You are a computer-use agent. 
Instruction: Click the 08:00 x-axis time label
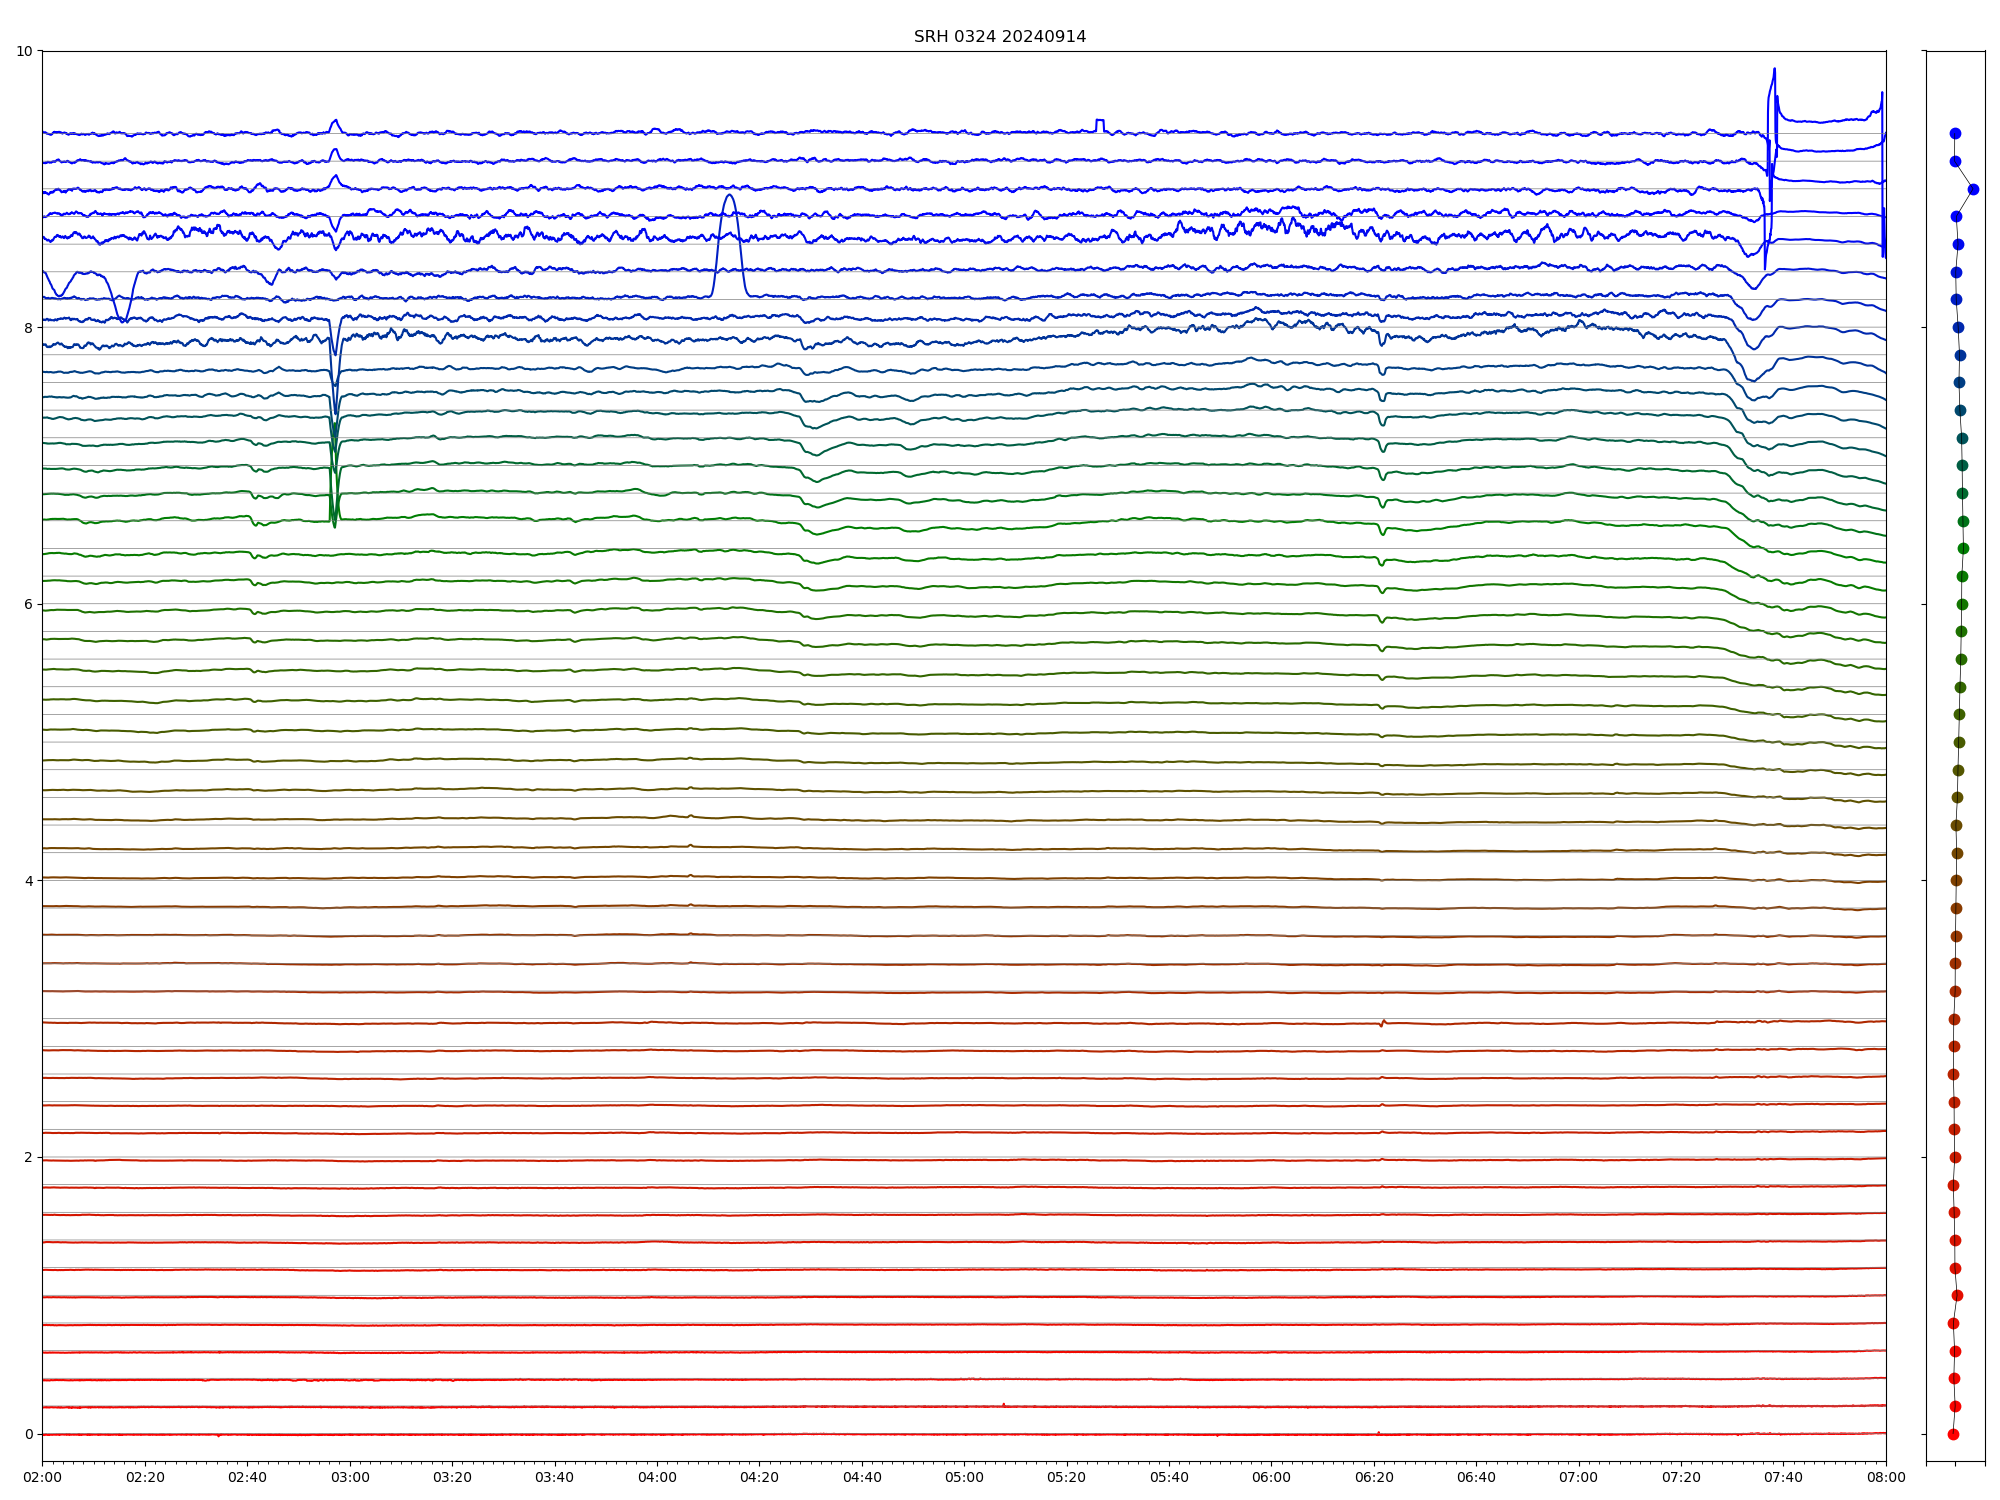[x=1885, y=1477]
